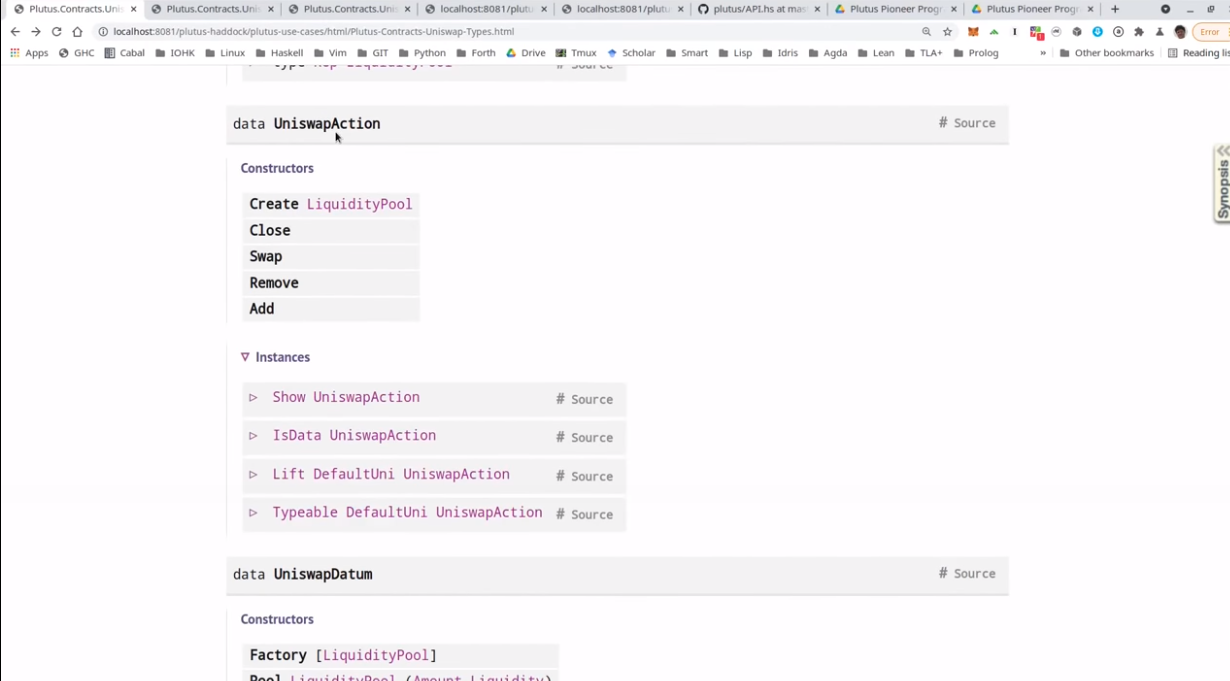
Task: Open the browser home page
Action: 77,32
